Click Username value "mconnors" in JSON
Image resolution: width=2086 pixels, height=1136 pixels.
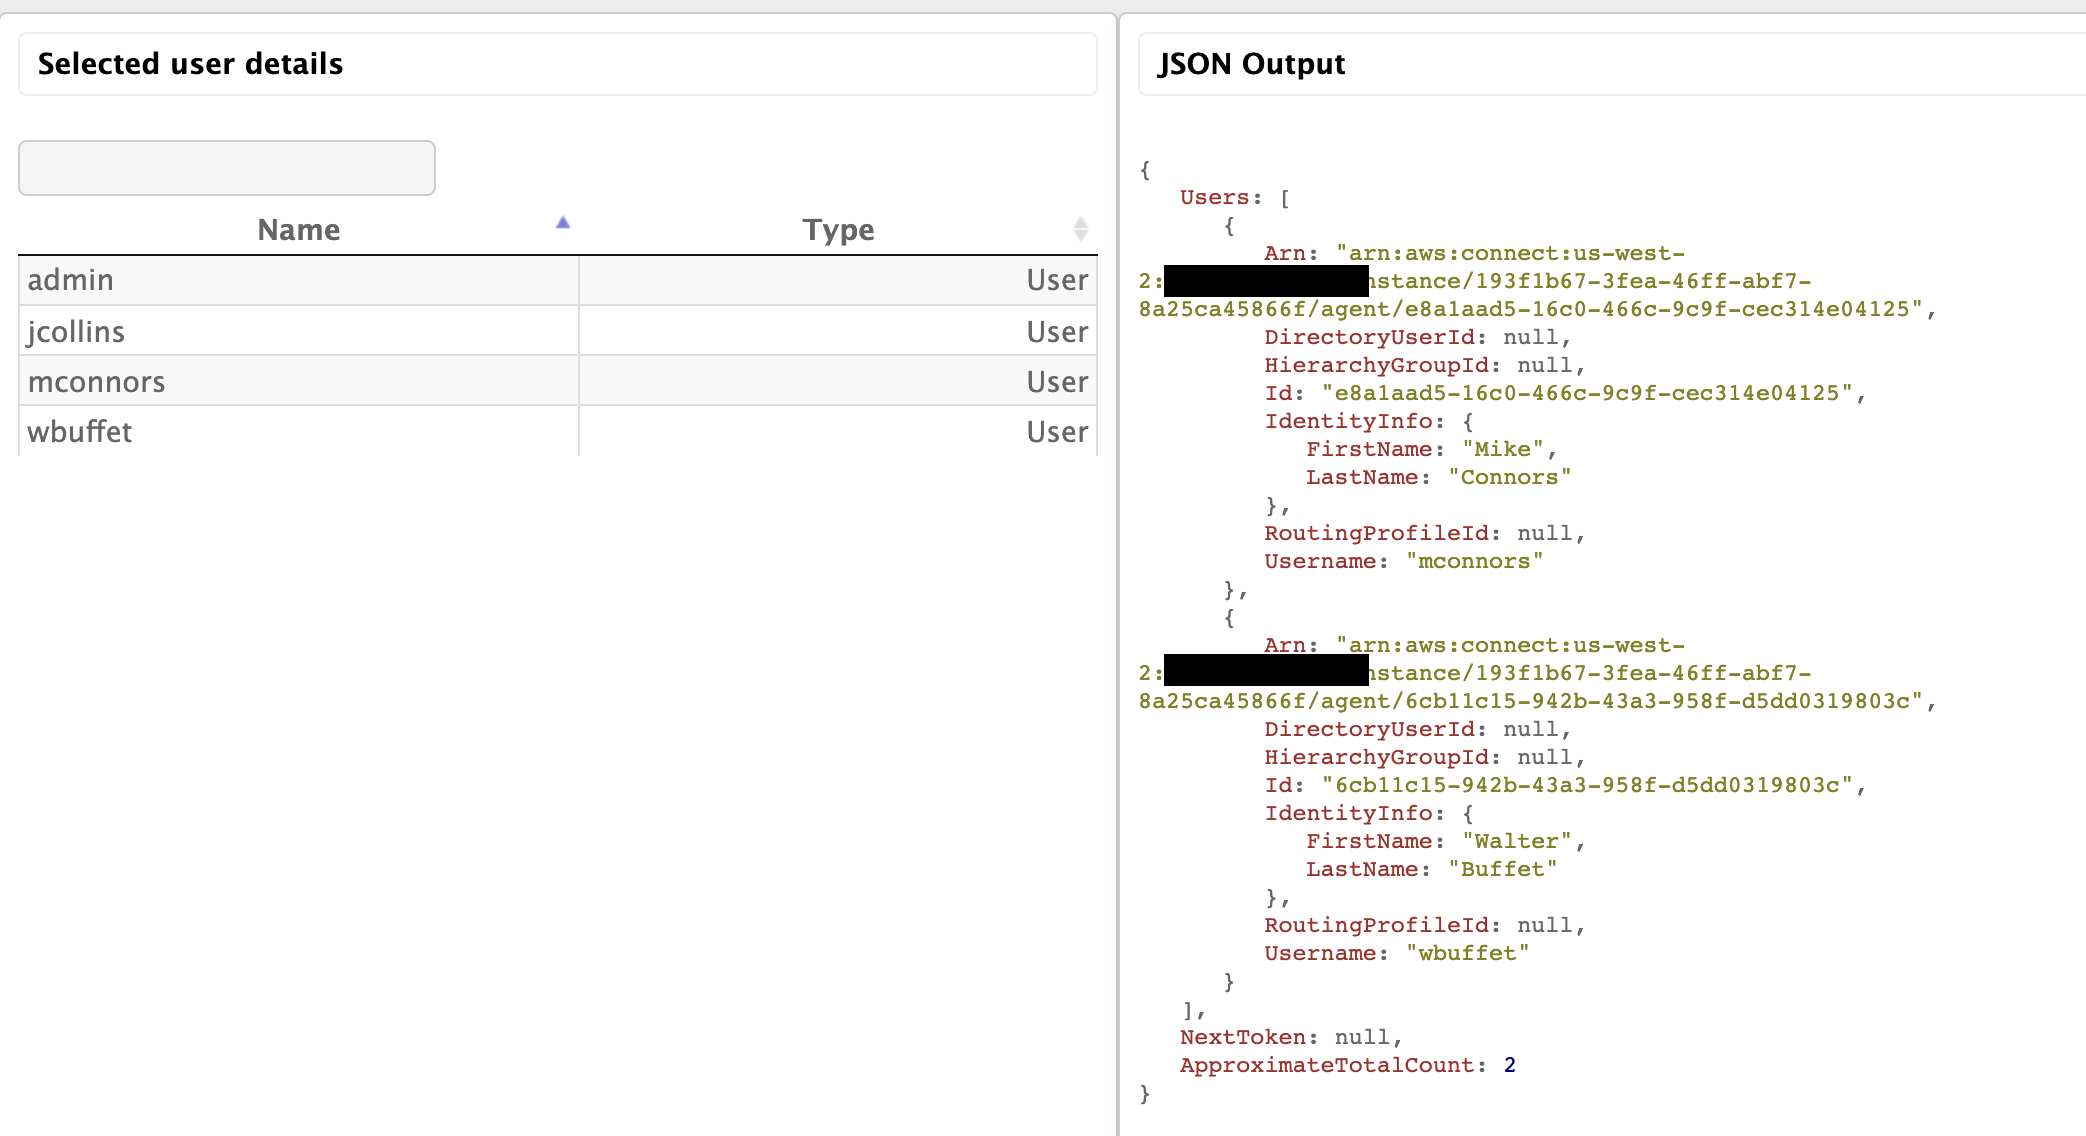click(x=1474, y=561)
